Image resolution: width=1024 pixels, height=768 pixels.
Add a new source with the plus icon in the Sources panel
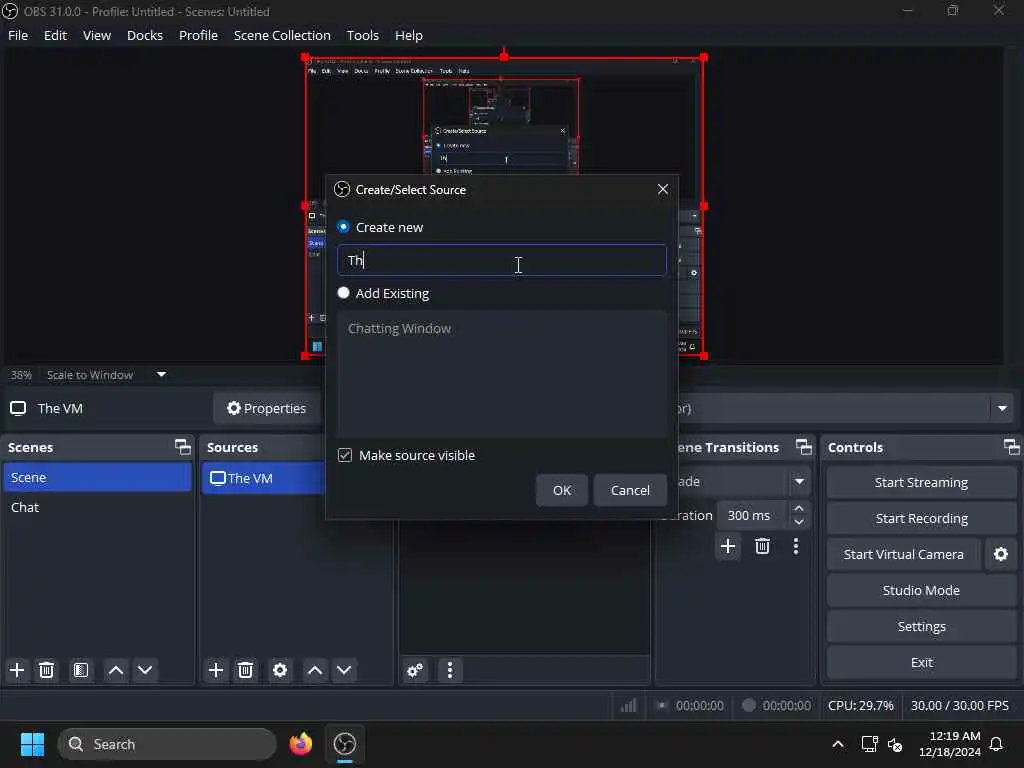click(x=216, y=670)
